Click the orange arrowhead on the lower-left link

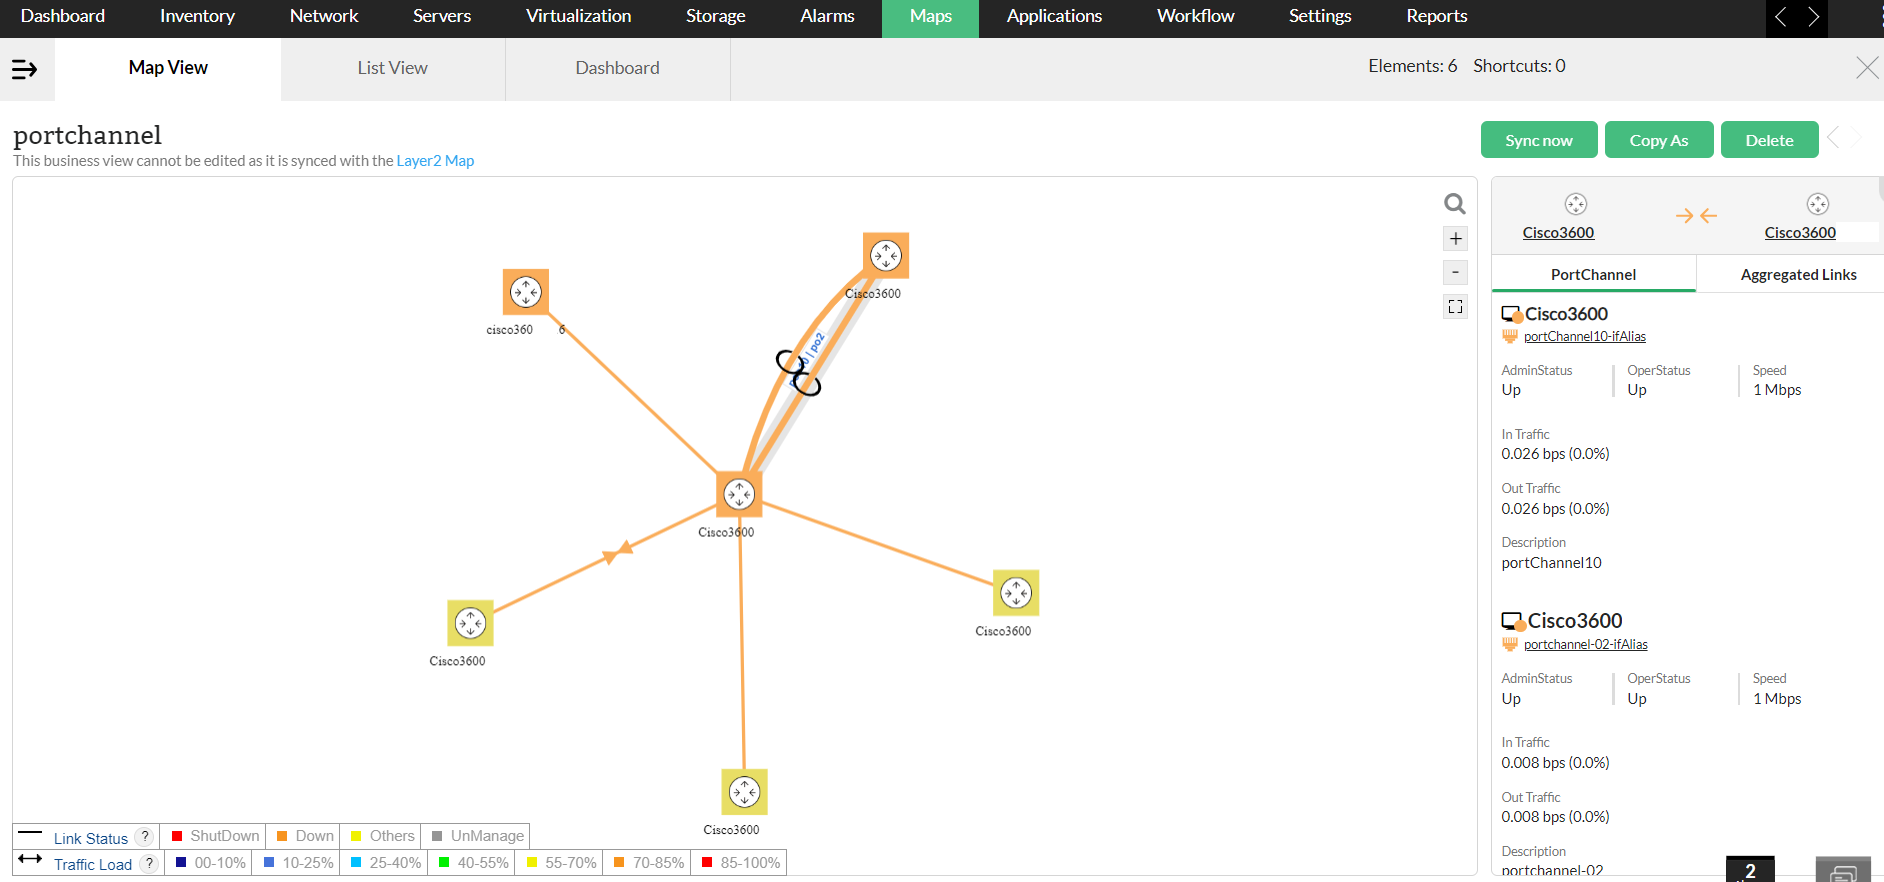(x=617, y=551)
